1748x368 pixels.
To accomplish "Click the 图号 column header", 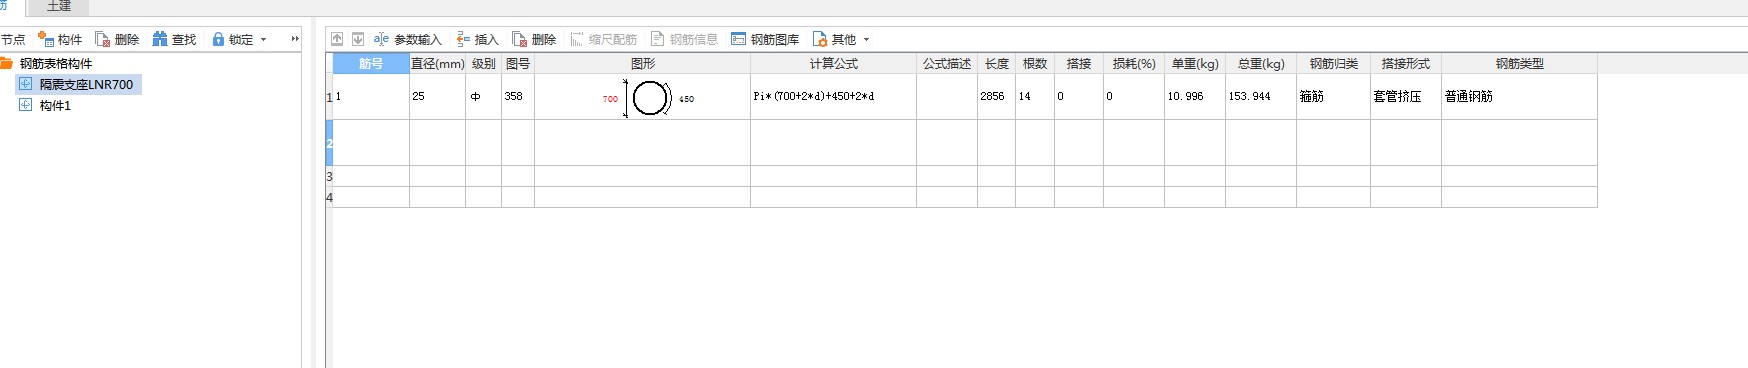I will [x=518, y=63].
